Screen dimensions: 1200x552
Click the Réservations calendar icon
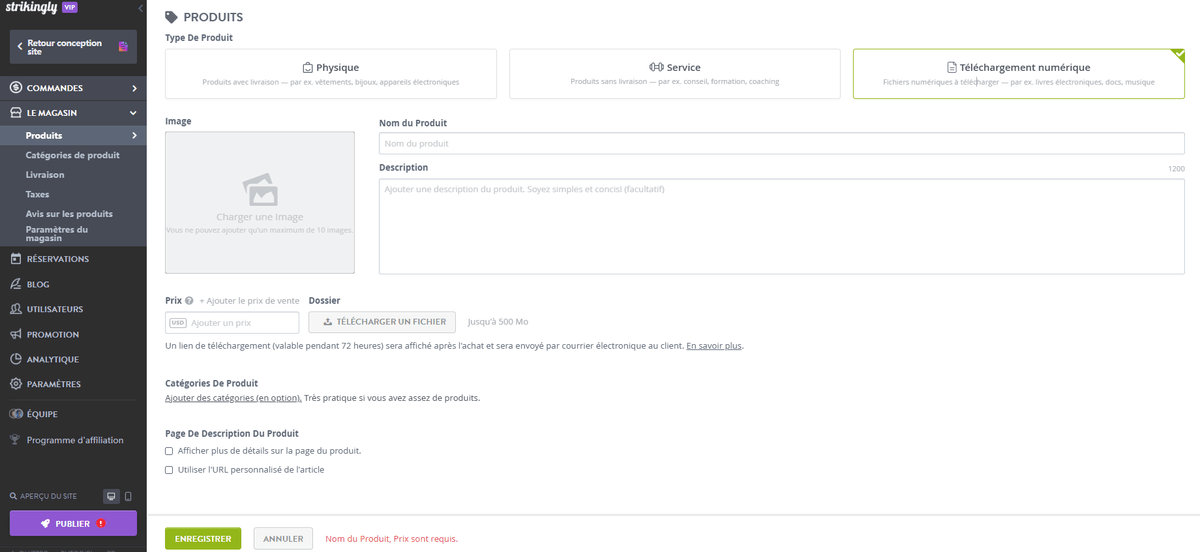[x=16, y=259]
